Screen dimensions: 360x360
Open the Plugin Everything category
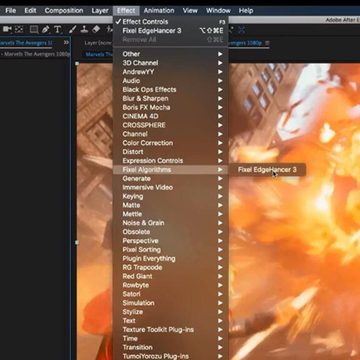pos(170,259)
